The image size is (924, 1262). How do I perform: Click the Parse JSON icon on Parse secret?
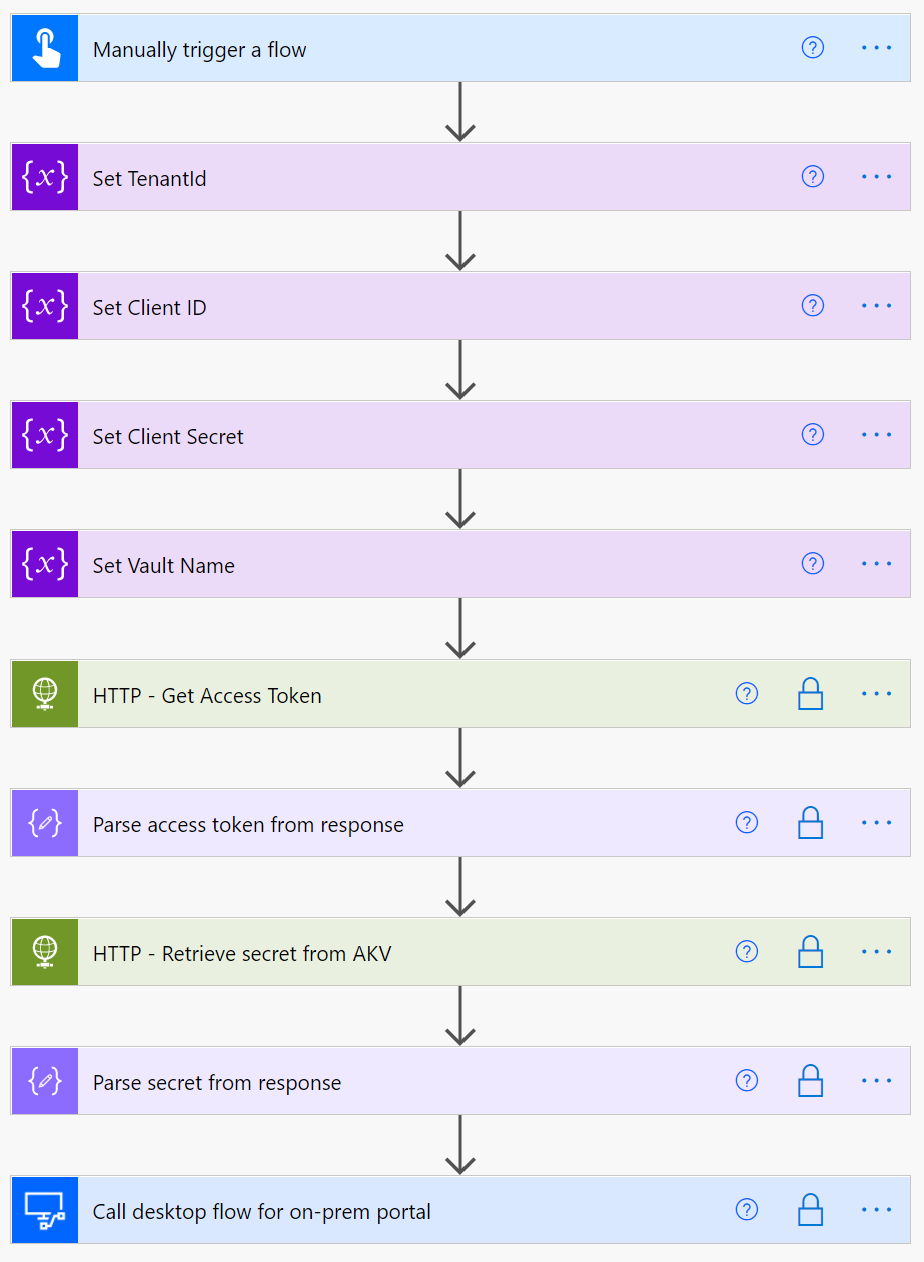(x=44, y=1080)
